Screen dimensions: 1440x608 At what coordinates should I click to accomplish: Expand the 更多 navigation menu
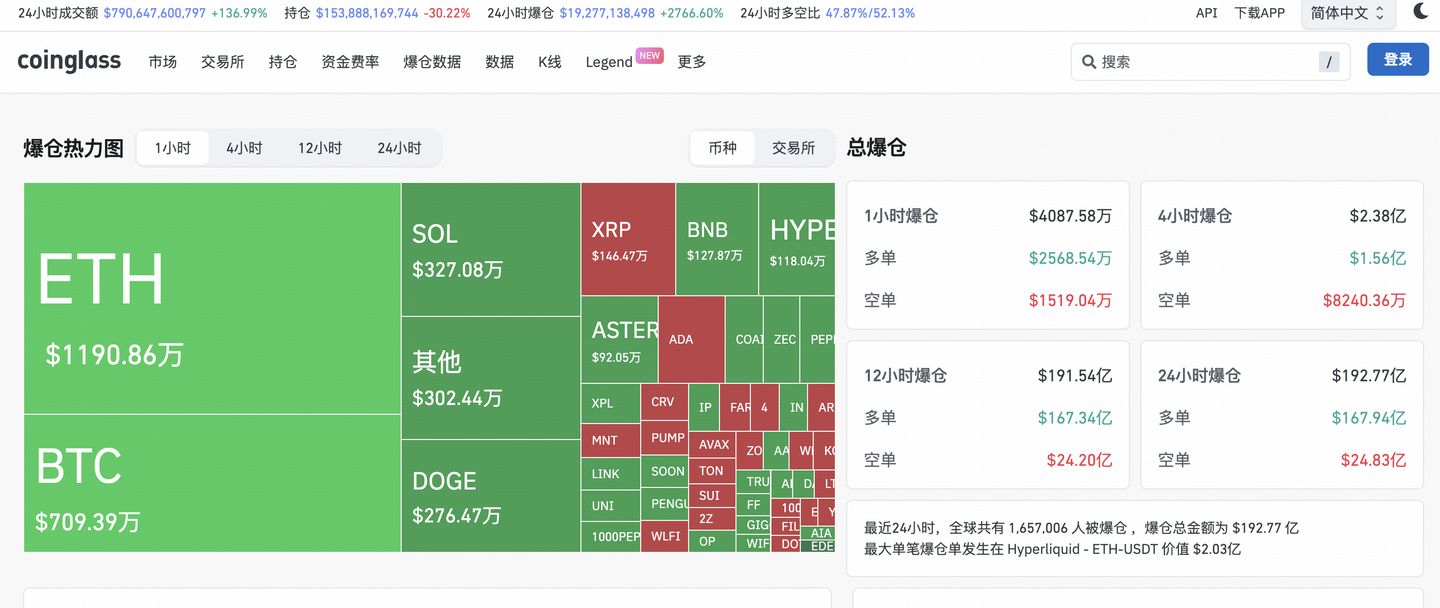coord(692,62)
